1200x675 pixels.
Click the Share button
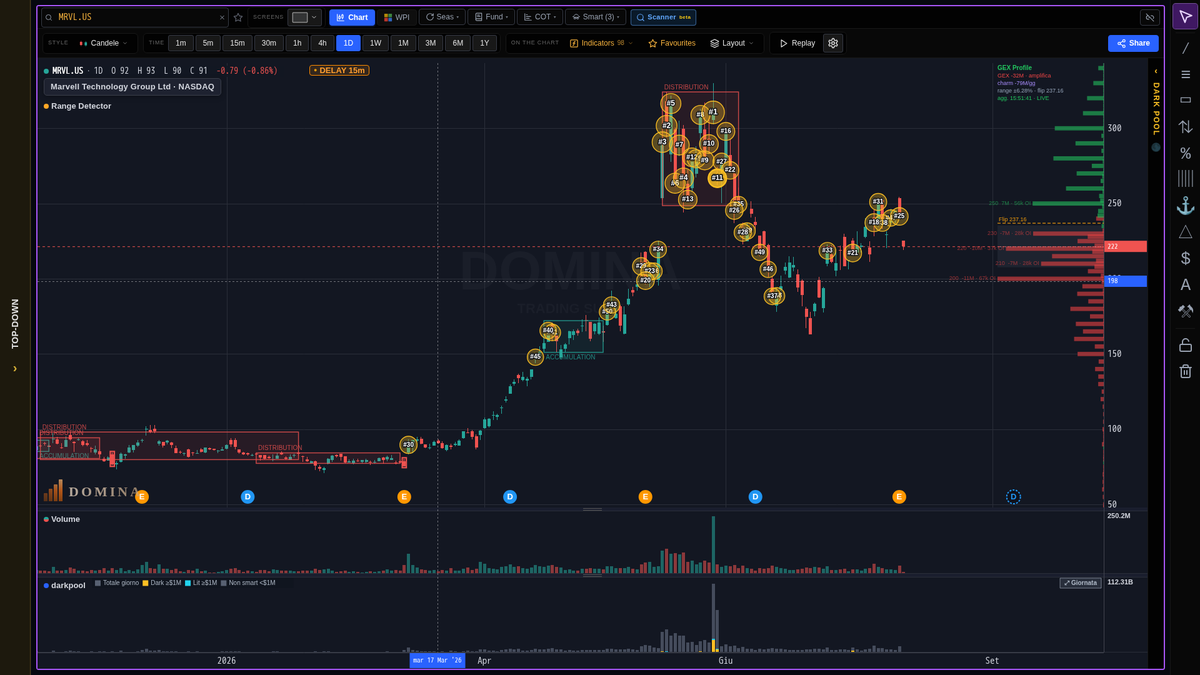tap(1133, 43)
